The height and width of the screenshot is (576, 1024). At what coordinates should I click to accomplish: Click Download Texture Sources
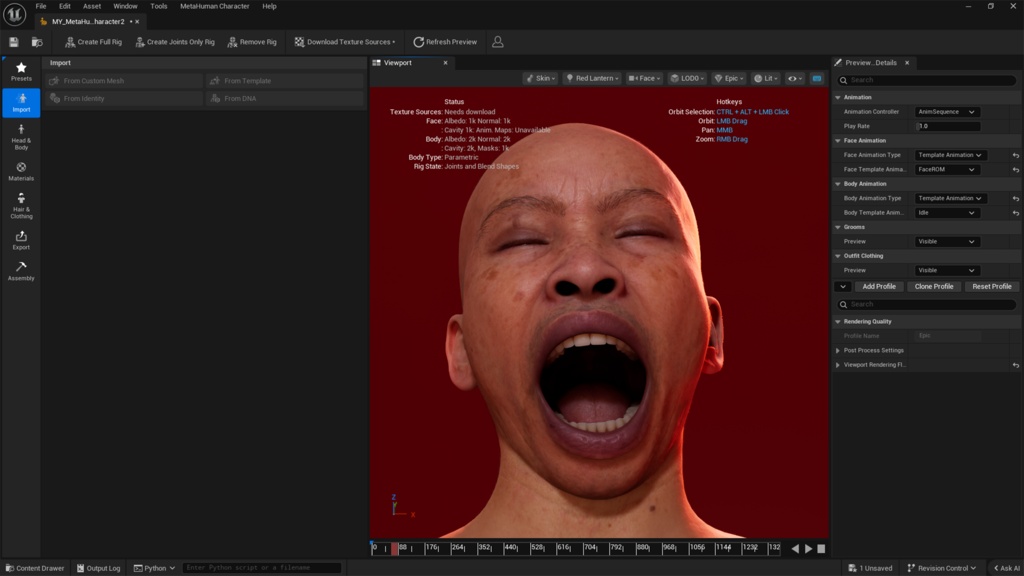pyautogui.click(x=345, y=42)
